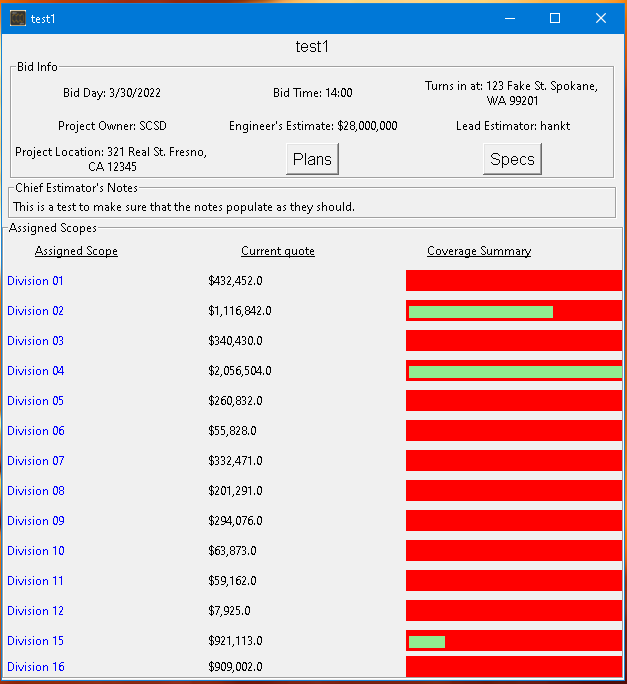Open the Division 09 scope link

coord(36,521)
